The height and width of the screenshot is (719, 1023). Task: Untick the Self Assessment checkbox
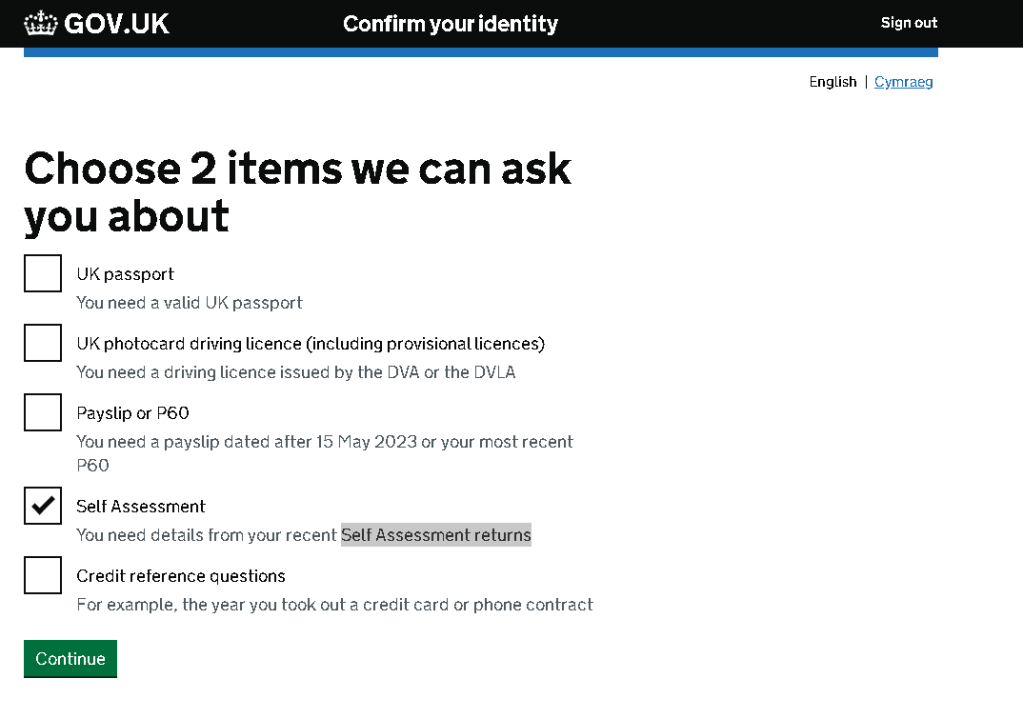pos(43,506)
